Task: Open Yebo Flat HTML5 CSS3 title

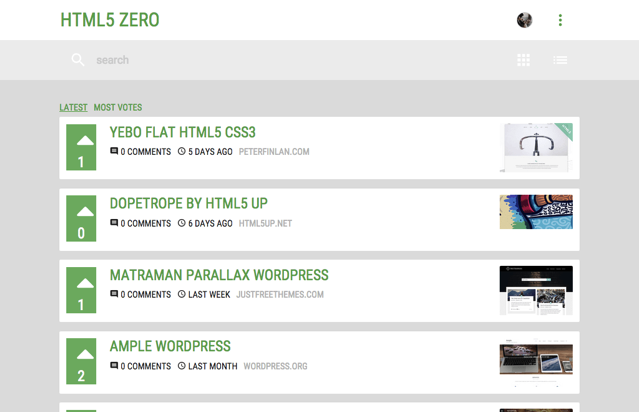Action: pos(183,132)
